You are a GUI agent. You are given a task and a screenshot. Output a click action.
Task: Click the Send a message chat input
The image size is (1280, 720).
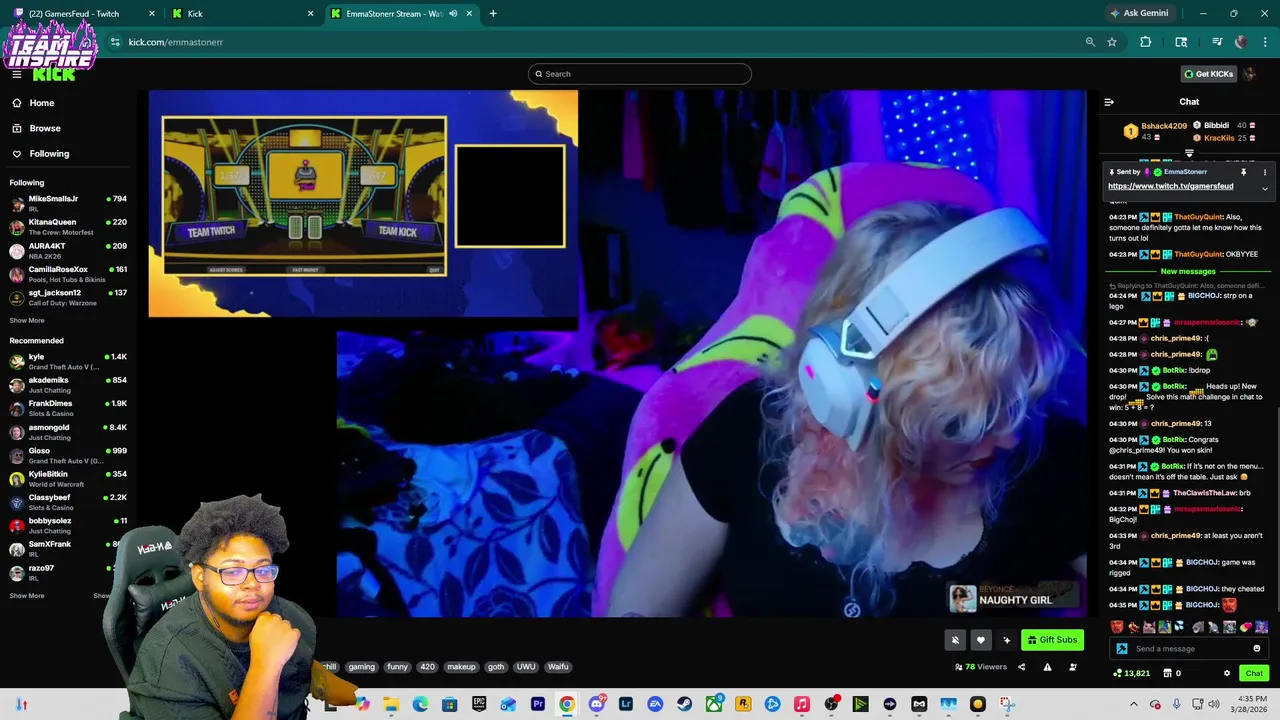[1189, 649]
